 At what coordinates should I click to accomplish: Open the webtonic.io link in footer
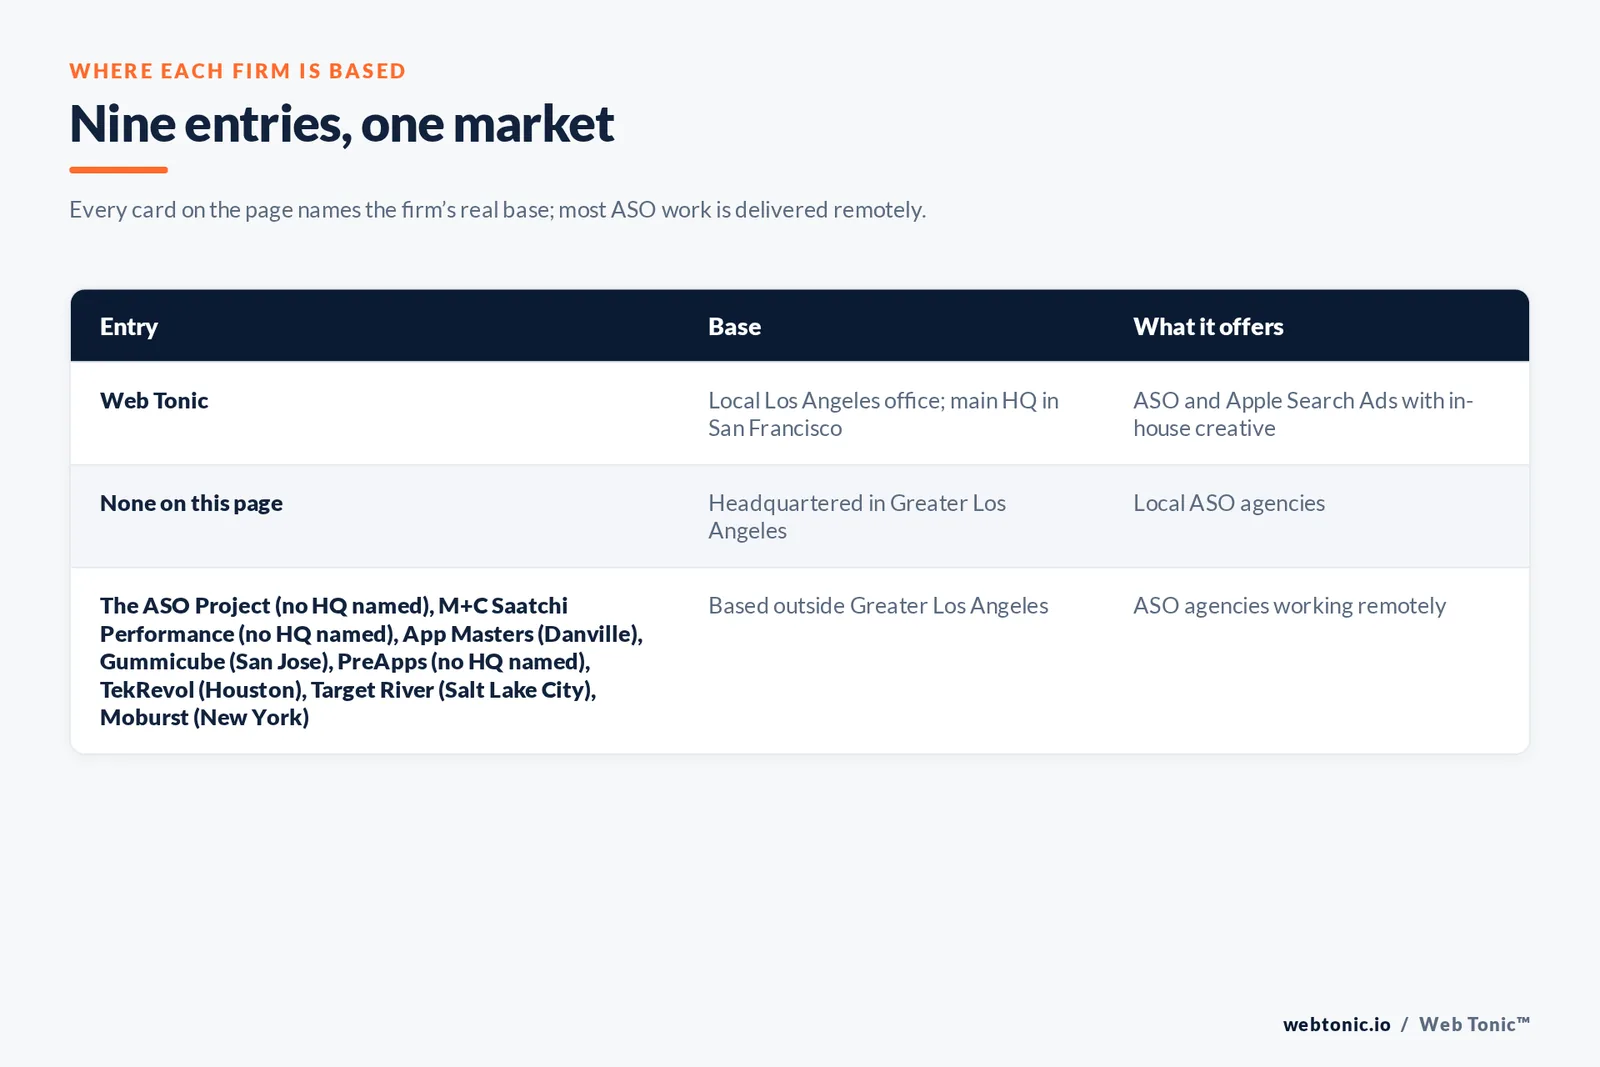pyautogui.click(x=1336, y=1024)
